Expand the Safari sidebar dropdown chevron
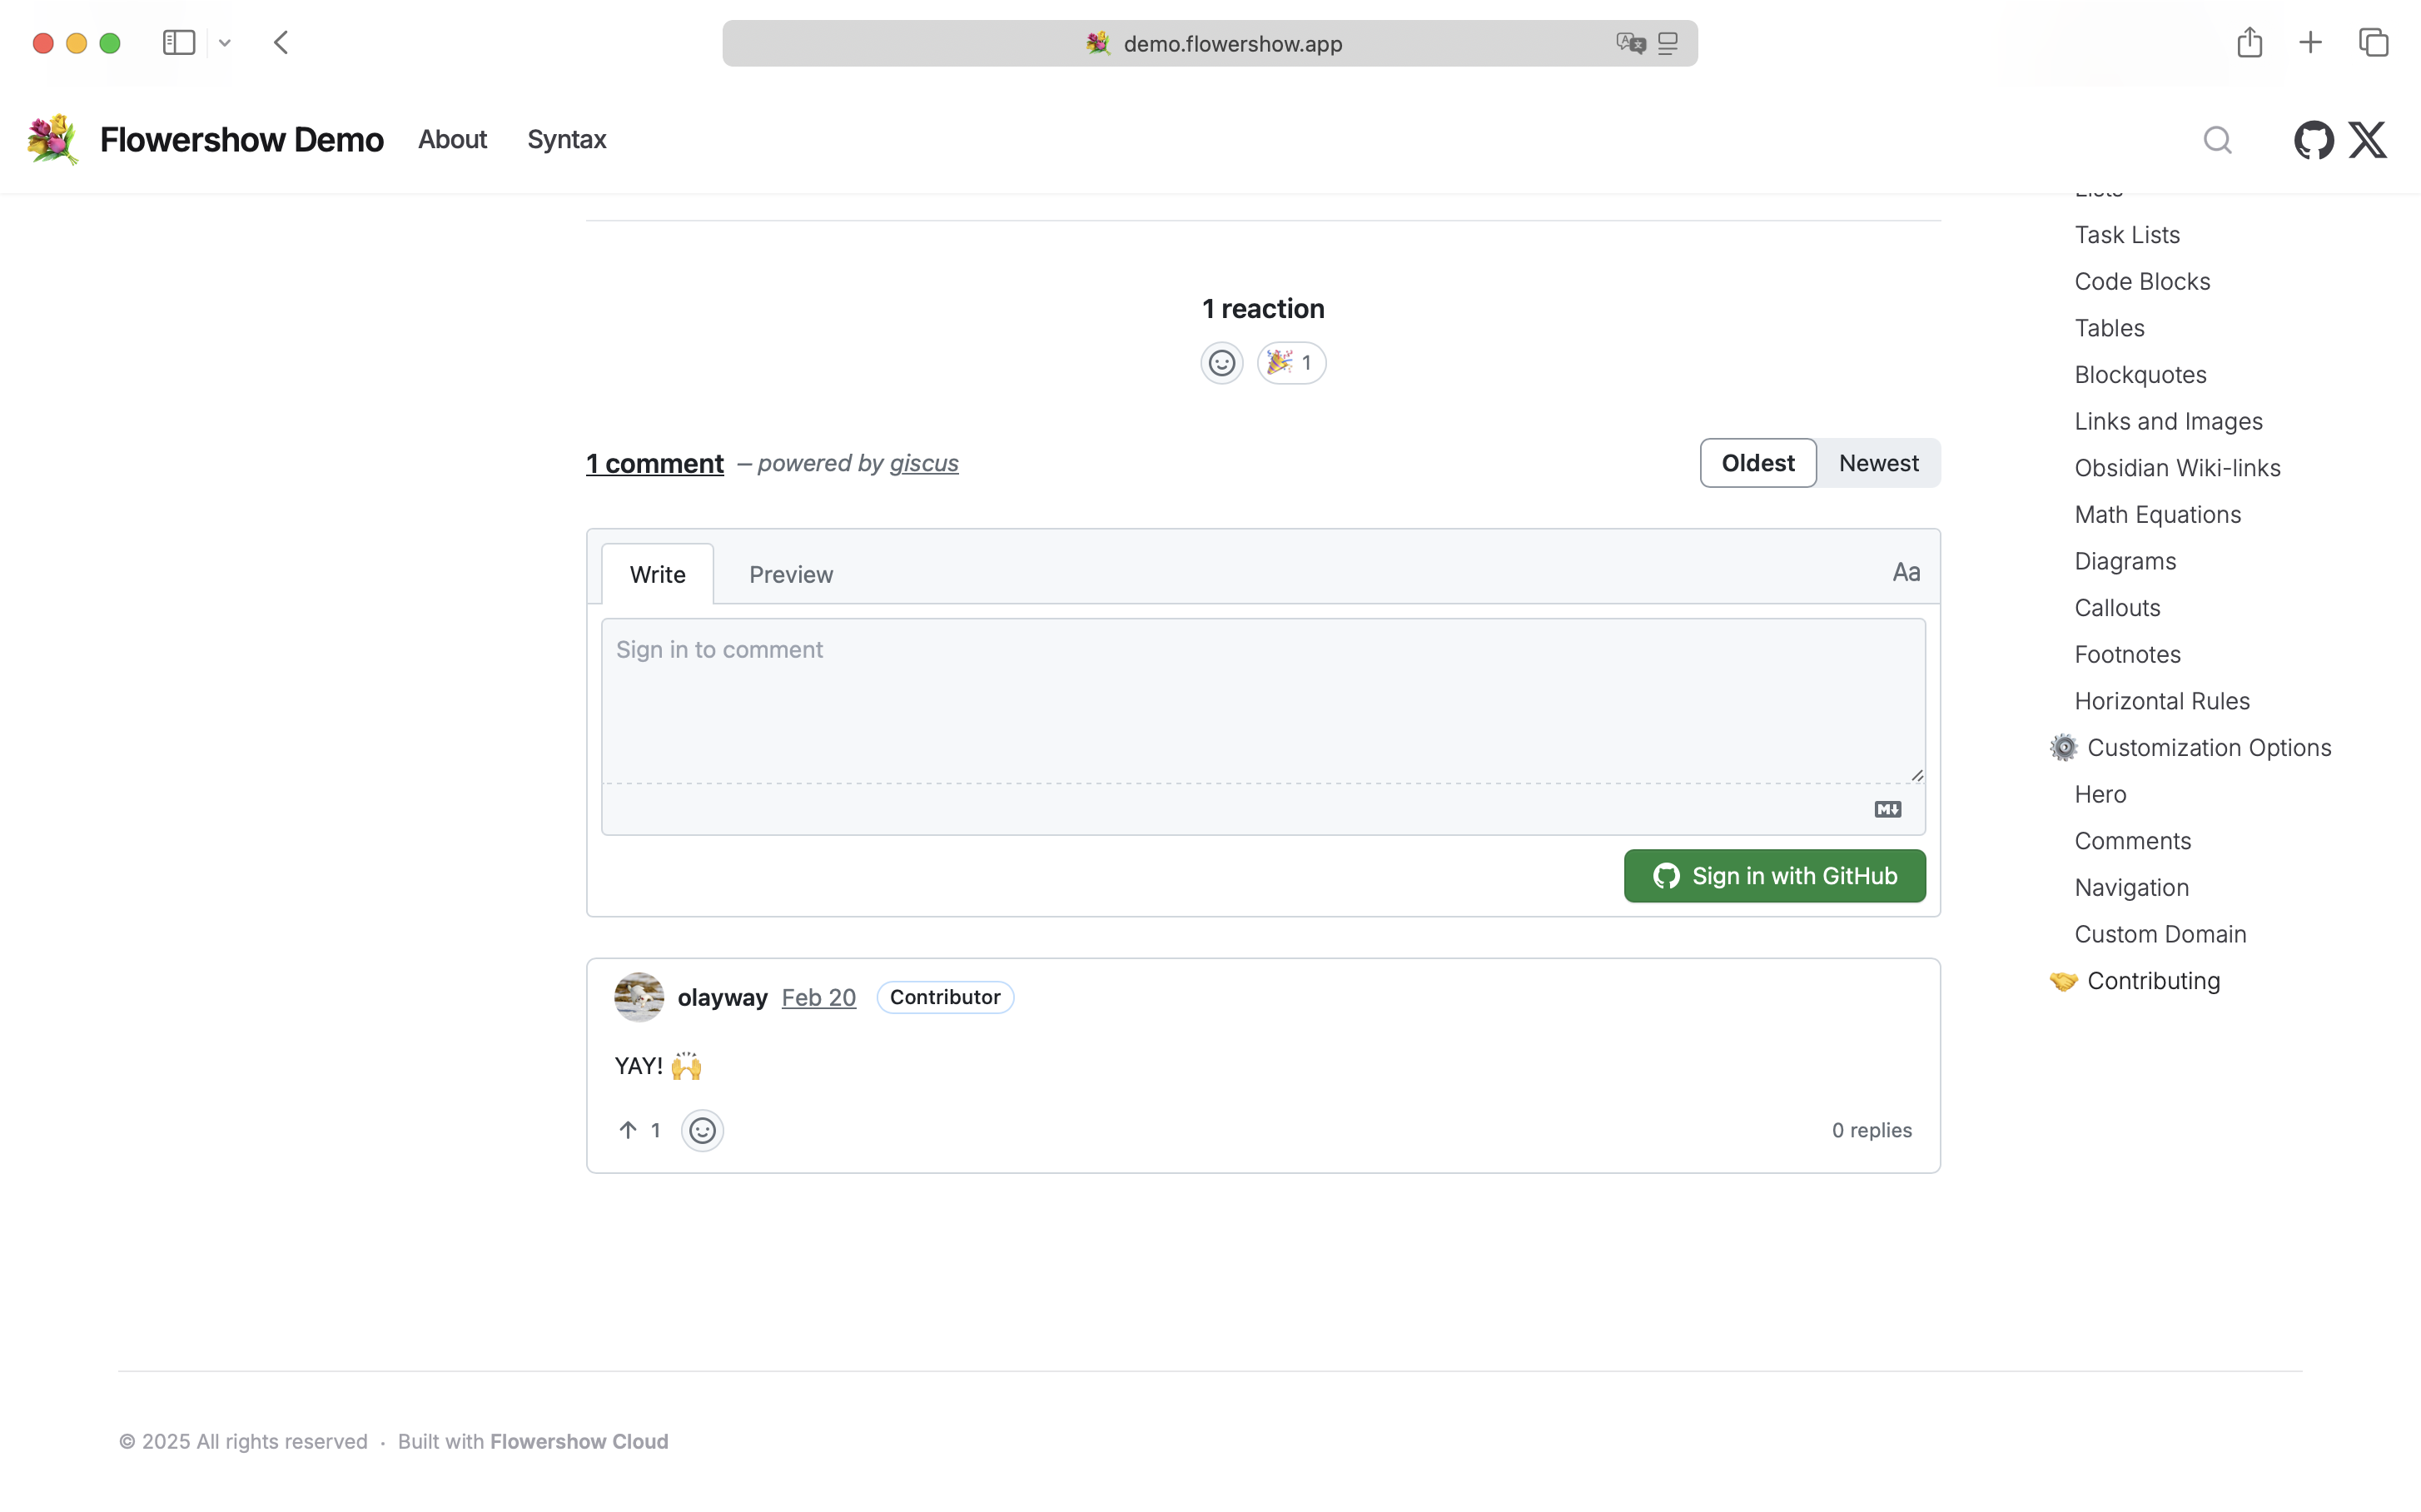The image size is (2421, 1512). click(x=225, y=43)
